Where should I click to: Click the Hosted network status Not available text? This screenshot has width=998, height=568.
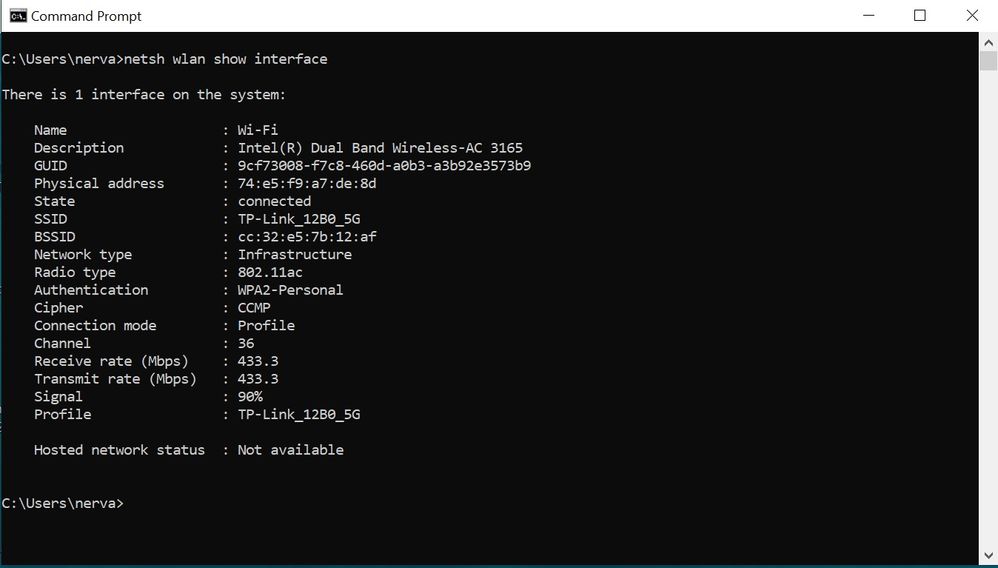tap(290, 450)
